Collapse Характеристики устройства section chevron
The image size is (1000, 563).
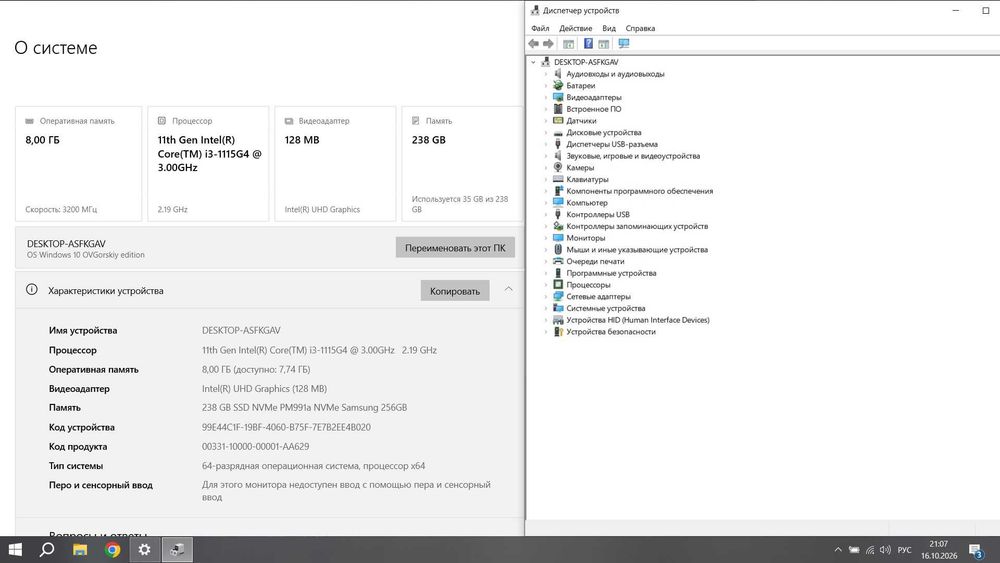point(508,289)
